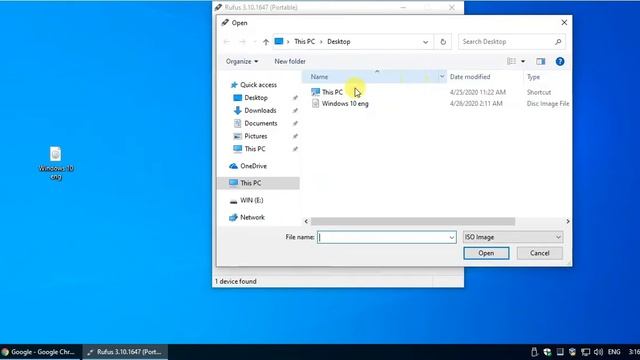This screenshot has width=640, height=360.
Task: Change view layout icon
Action: point(511,61)
